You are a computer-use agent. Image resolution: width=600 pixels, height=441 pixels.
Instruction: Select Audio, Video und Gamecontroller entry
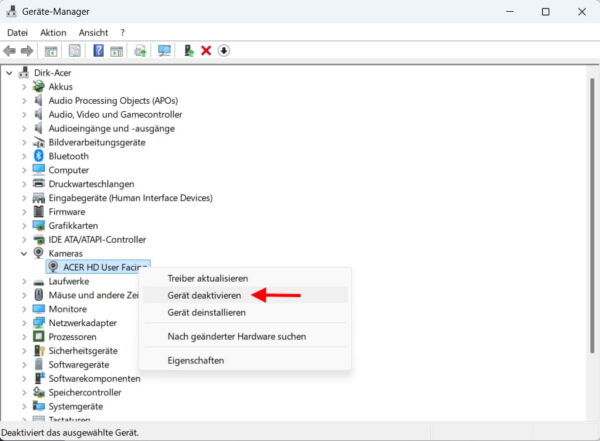coord(115,114)
